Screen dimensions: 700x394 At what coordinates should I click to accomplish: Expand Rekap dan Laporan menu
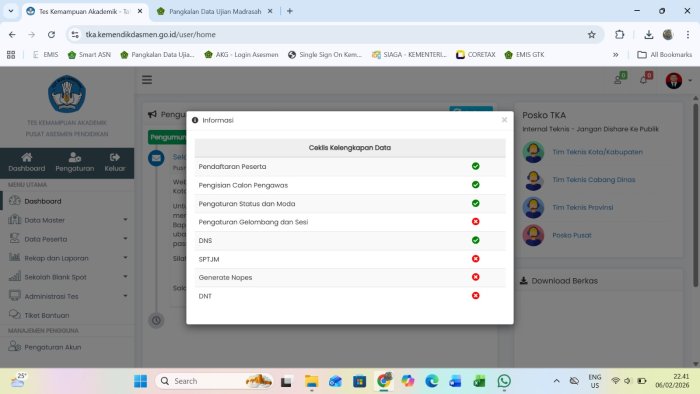click(67, 258)
